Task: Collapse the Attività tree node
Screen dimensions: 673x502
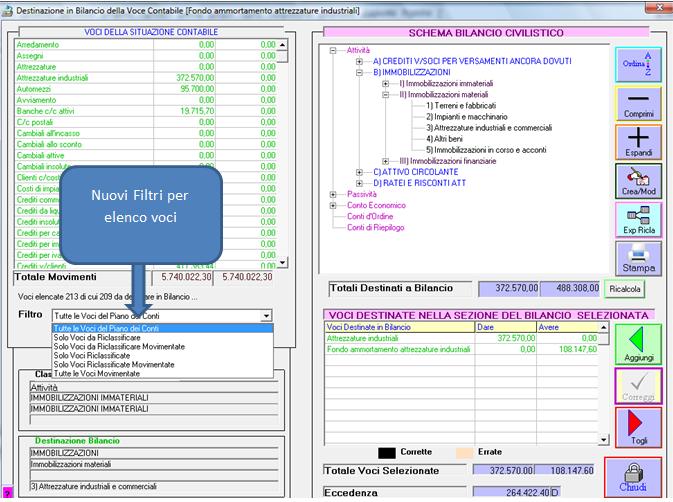Action: pos(333,51)
